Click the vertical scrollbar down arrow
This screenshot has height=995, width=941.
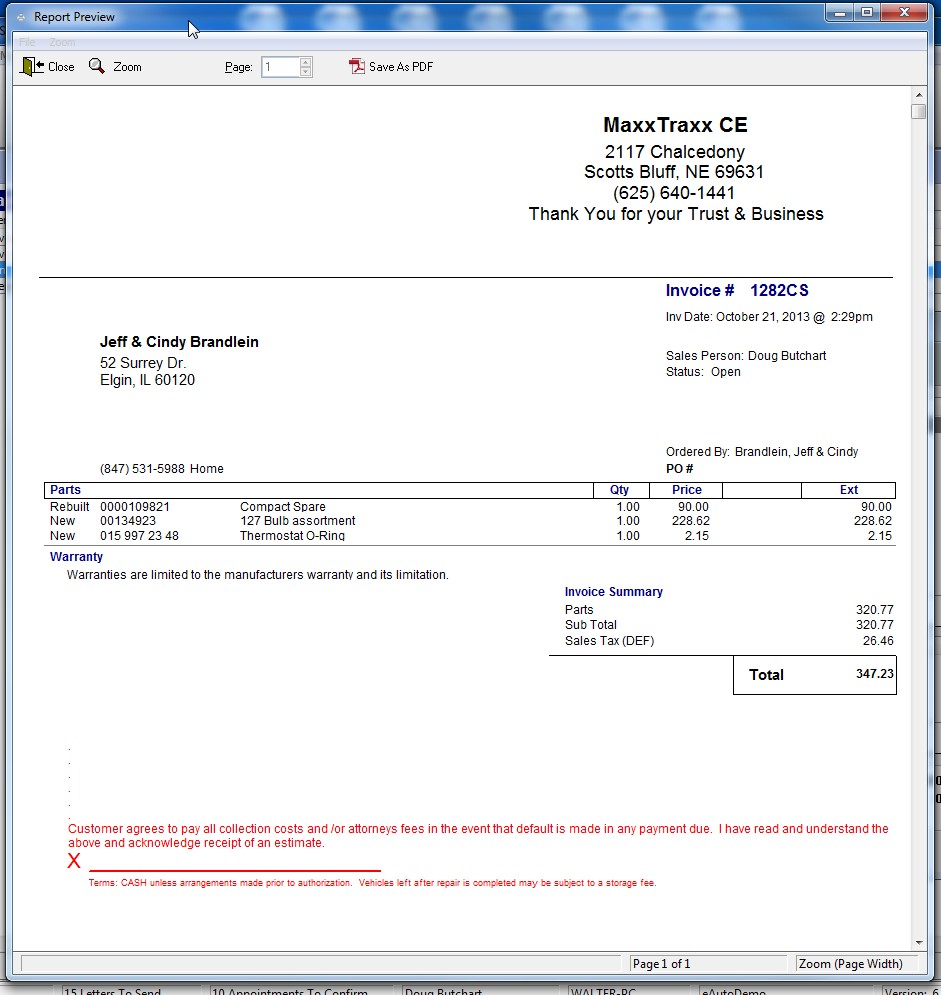click(918, 943)
